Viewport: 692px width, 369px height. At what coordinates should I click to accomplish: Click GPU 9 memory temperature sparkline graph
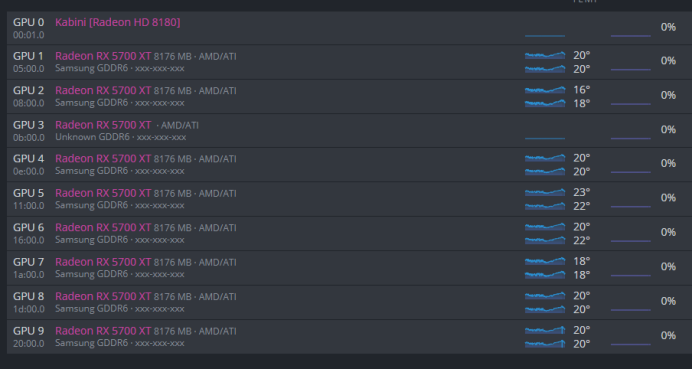545,344
